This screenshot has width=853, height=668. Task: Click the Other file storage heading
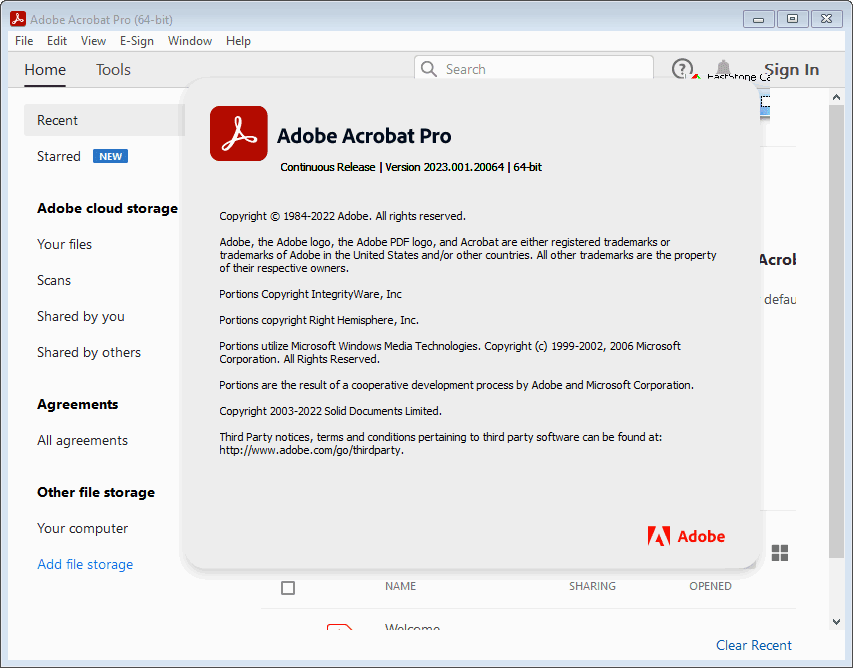coord(96,492)
